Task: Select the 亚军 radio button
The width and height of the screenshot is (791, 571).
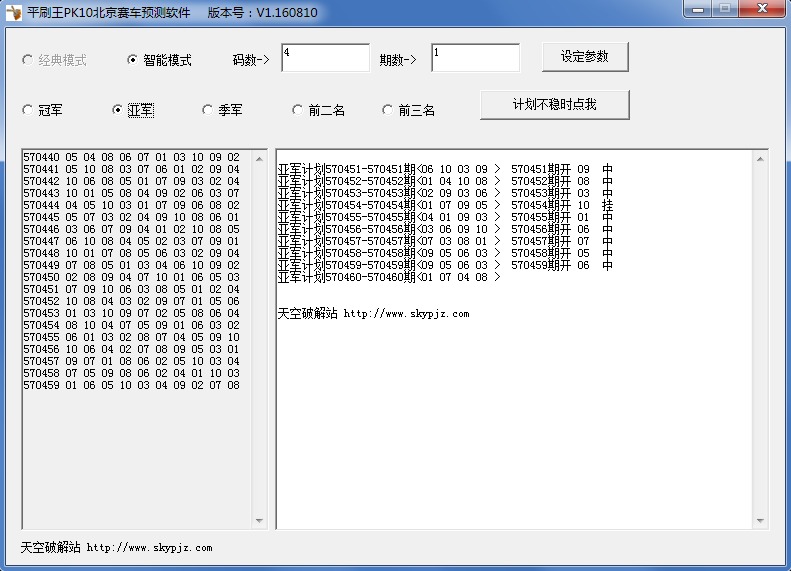Action: click(x=118, y=110)
